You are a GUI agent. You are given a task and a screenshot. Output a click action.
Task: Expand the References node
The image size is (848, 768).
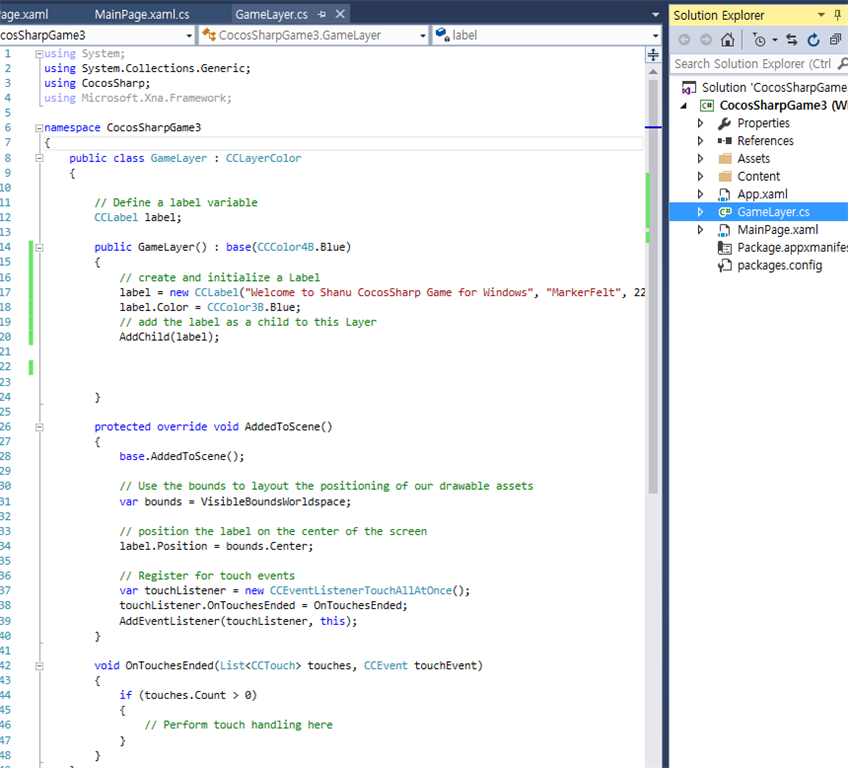701,141
